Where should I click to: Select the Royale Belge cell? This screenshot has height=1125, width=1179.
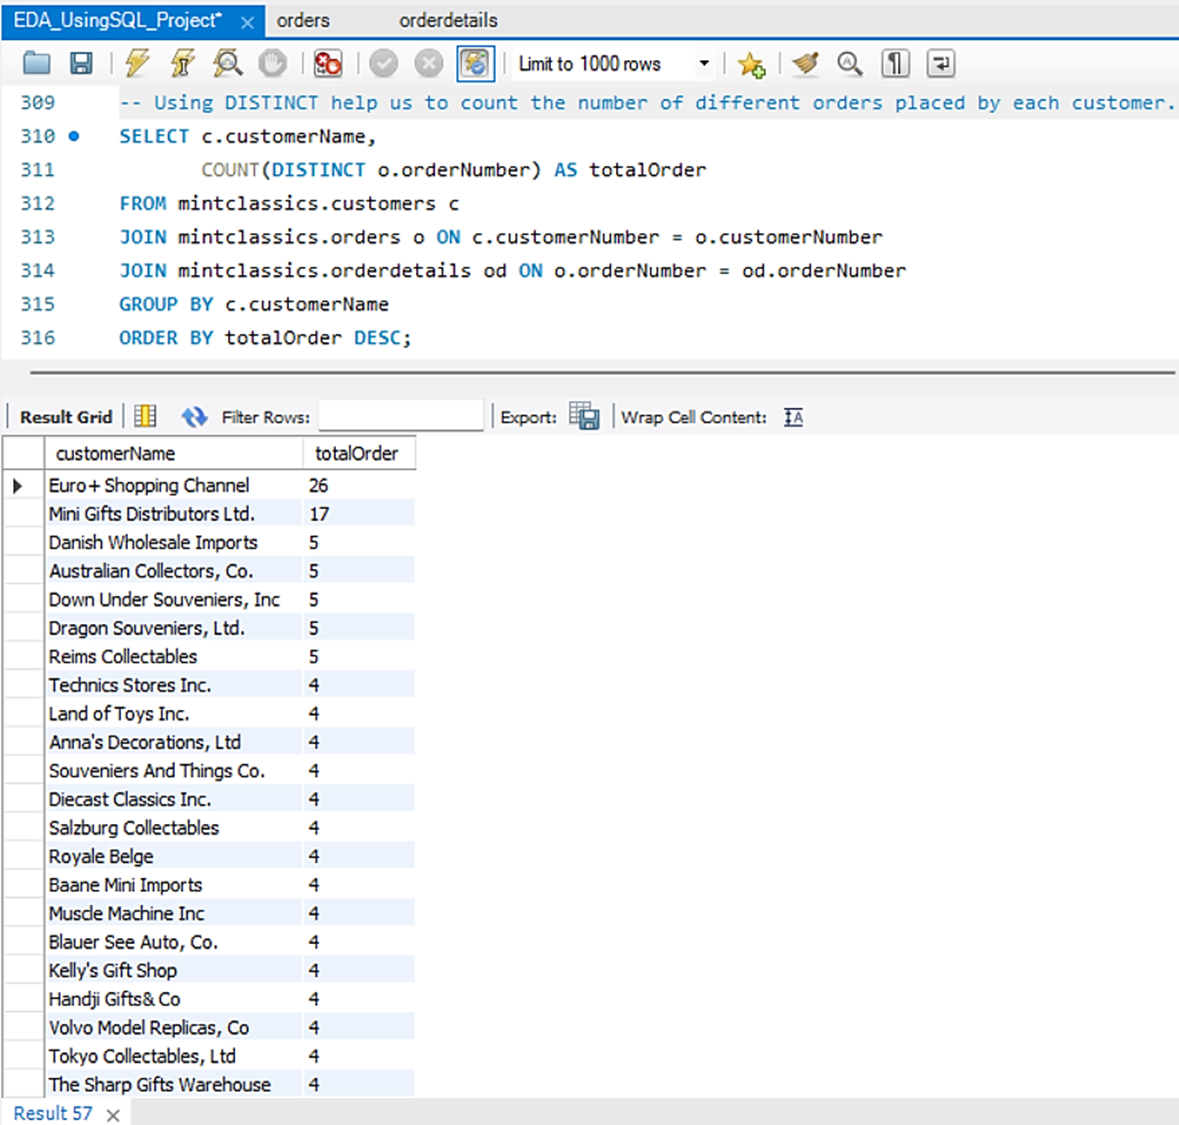(x=174, y=857)
